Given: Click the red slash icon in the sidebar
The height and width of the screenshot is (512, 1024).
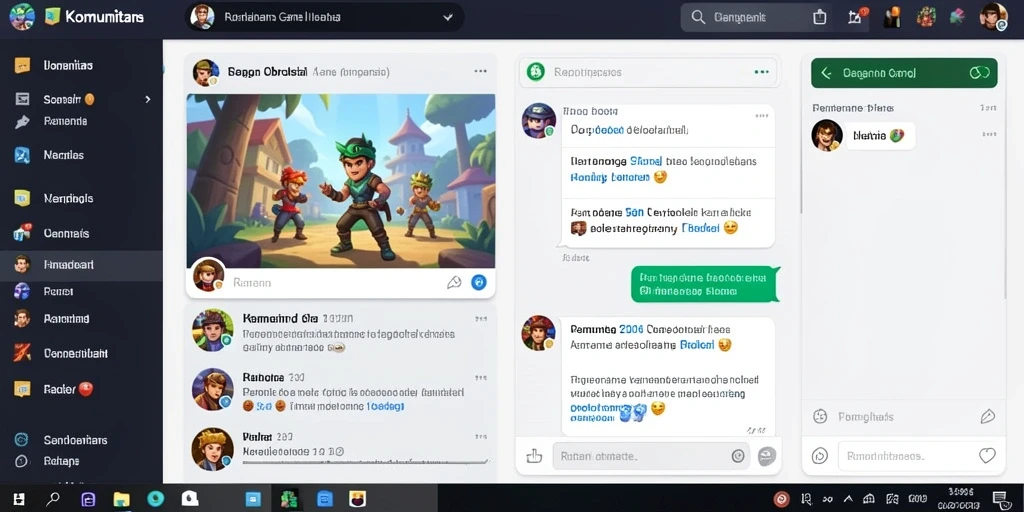Looking at the screenshot, I should coord(22,353).
